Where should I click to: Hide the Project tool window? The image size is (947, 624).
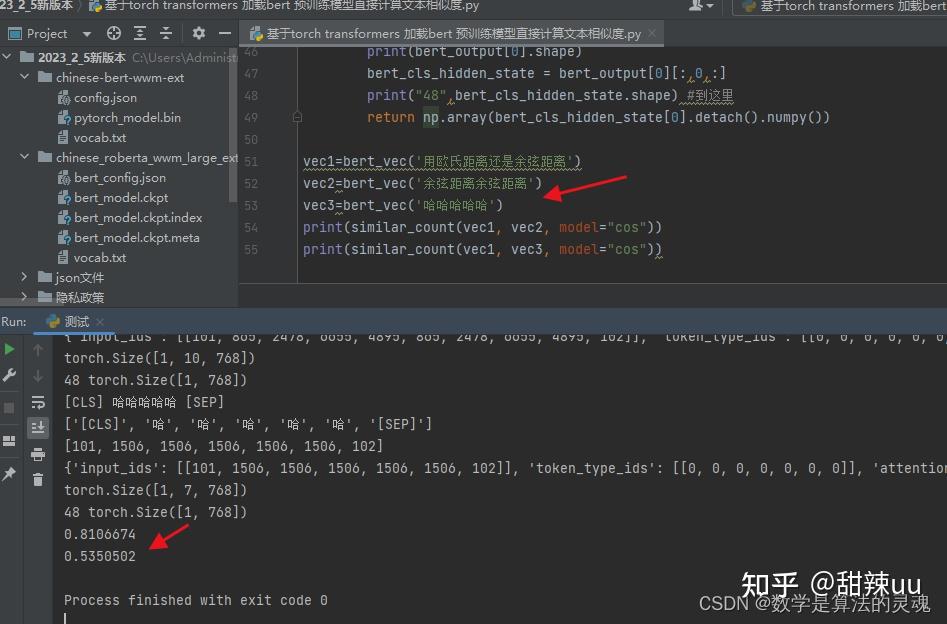coord(227,33)
